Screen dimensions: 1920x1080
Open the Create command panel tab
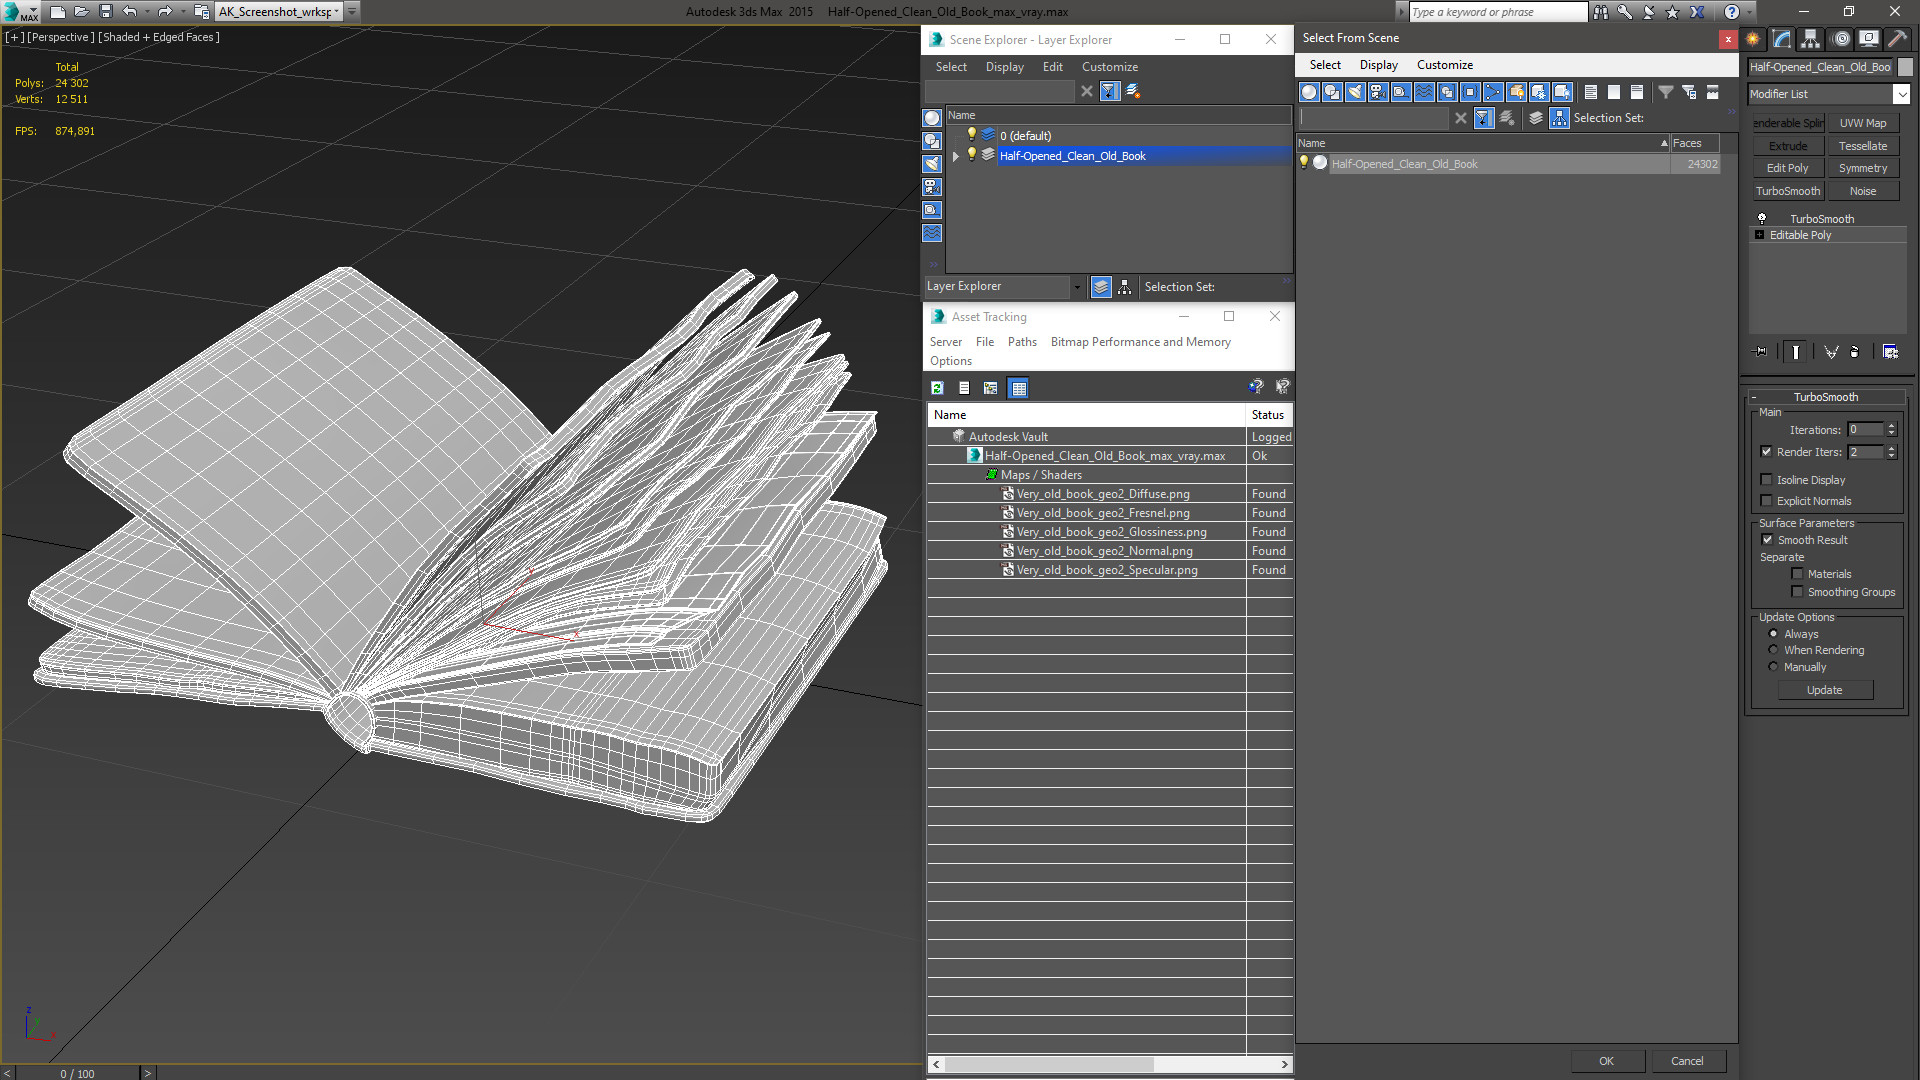(x=1753, y=39)
